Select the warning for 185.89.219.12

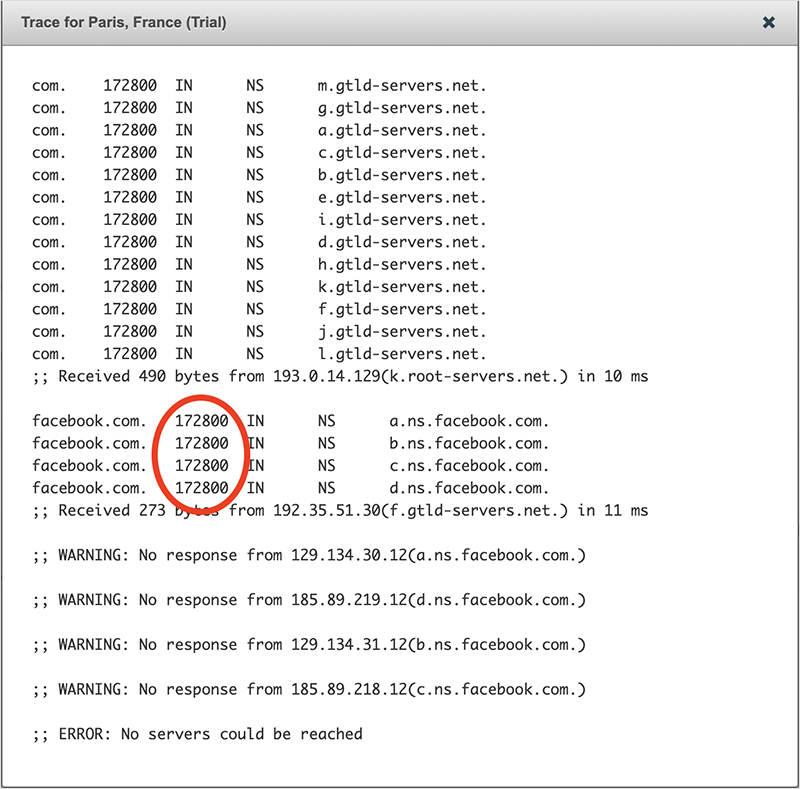(309, 600)
